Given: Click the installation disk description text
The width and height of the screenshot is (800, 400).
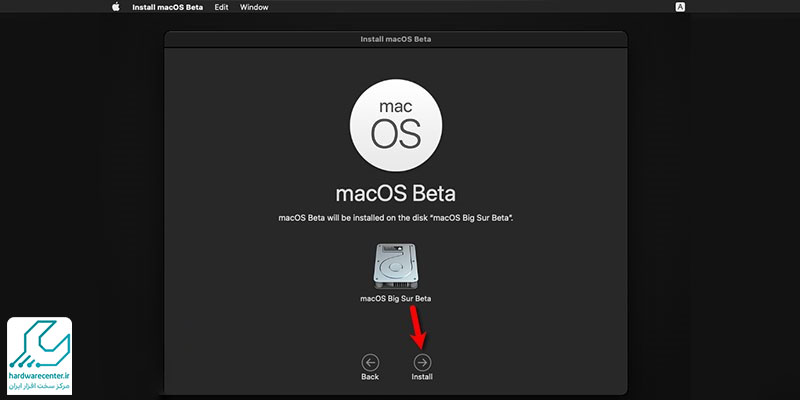Looking at the screenshot, I should [x=395, y=218].
